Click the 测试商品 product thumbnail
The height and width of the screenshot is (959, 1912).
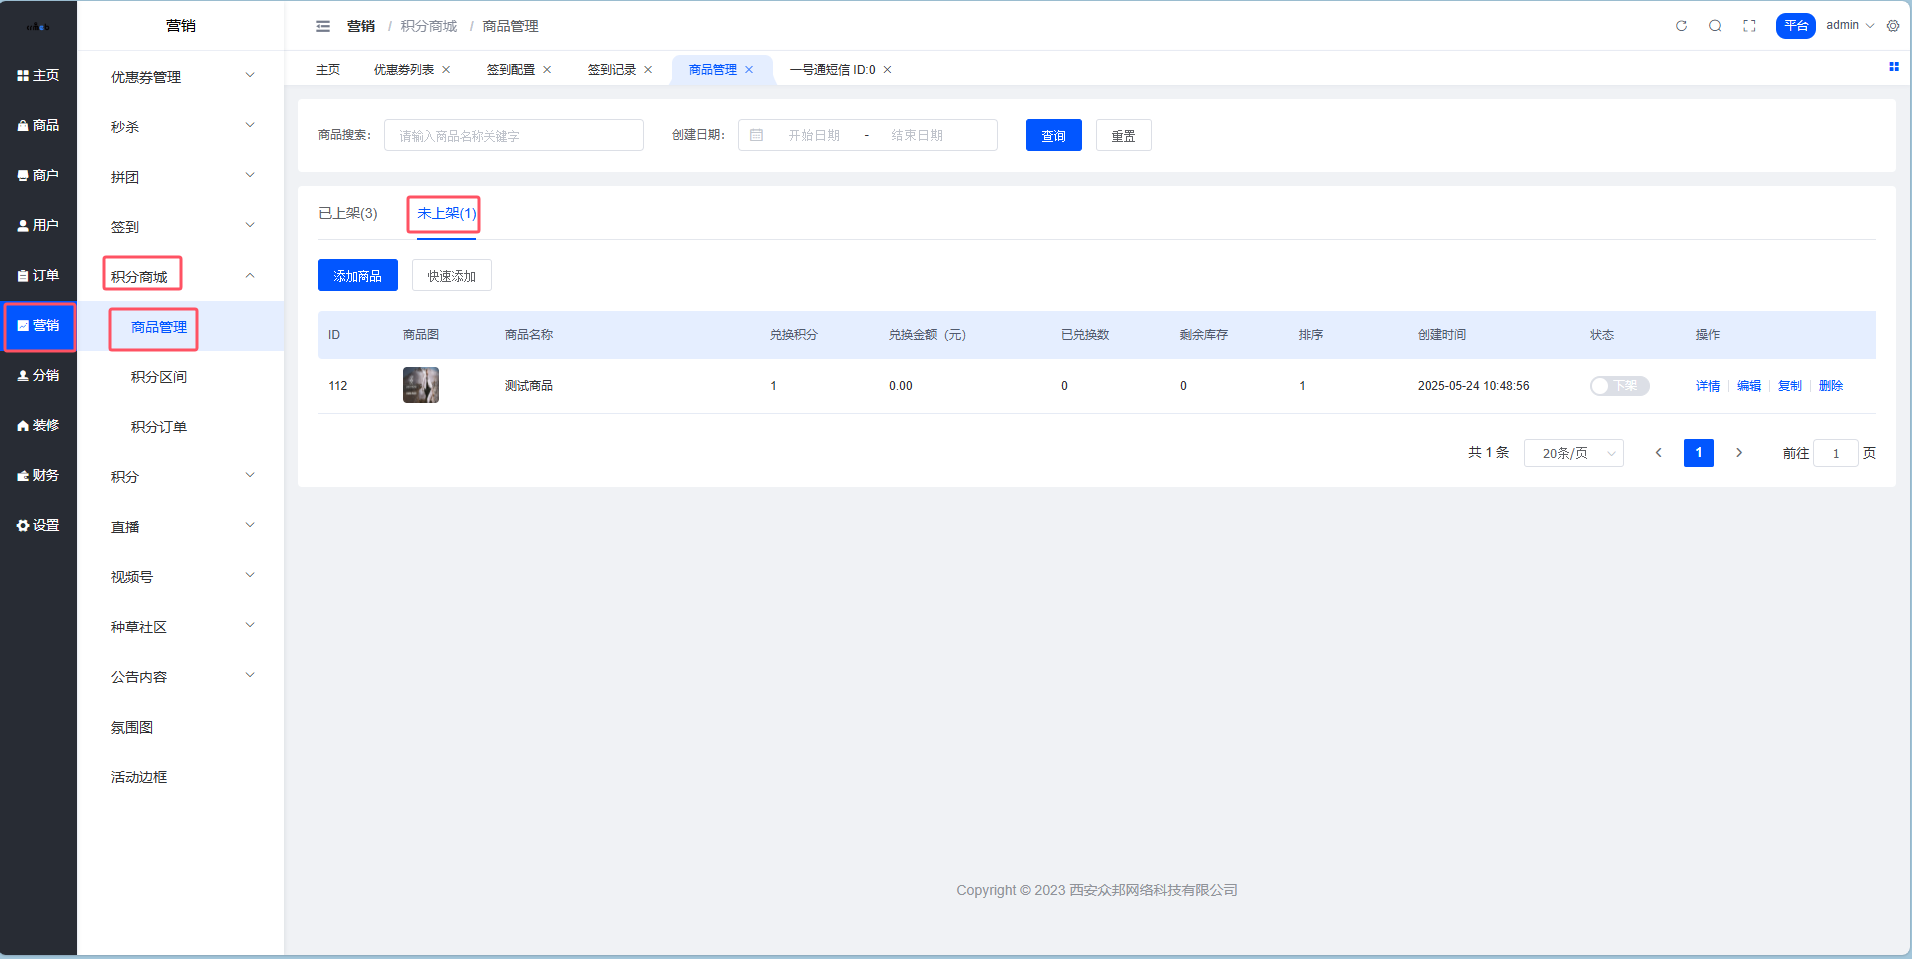(420, 385)
